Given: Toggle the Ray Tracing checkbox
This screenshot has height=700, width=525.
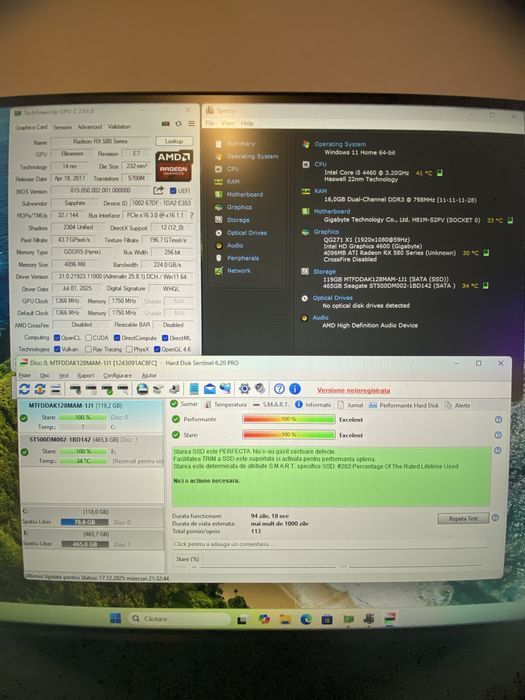Looking at the screenshot, I should point(88,349).
